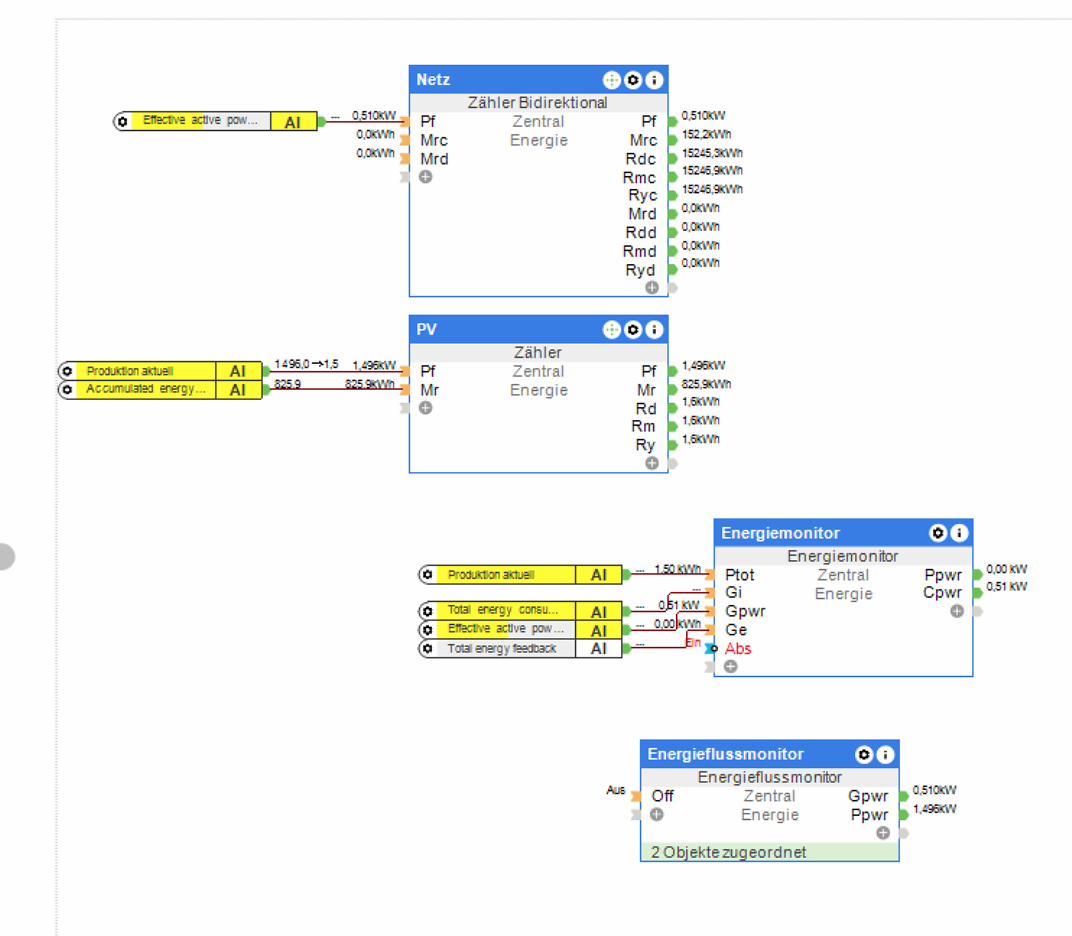Click the Rm output label on PV
This screenshot has width=1072, height=936.
643,427
